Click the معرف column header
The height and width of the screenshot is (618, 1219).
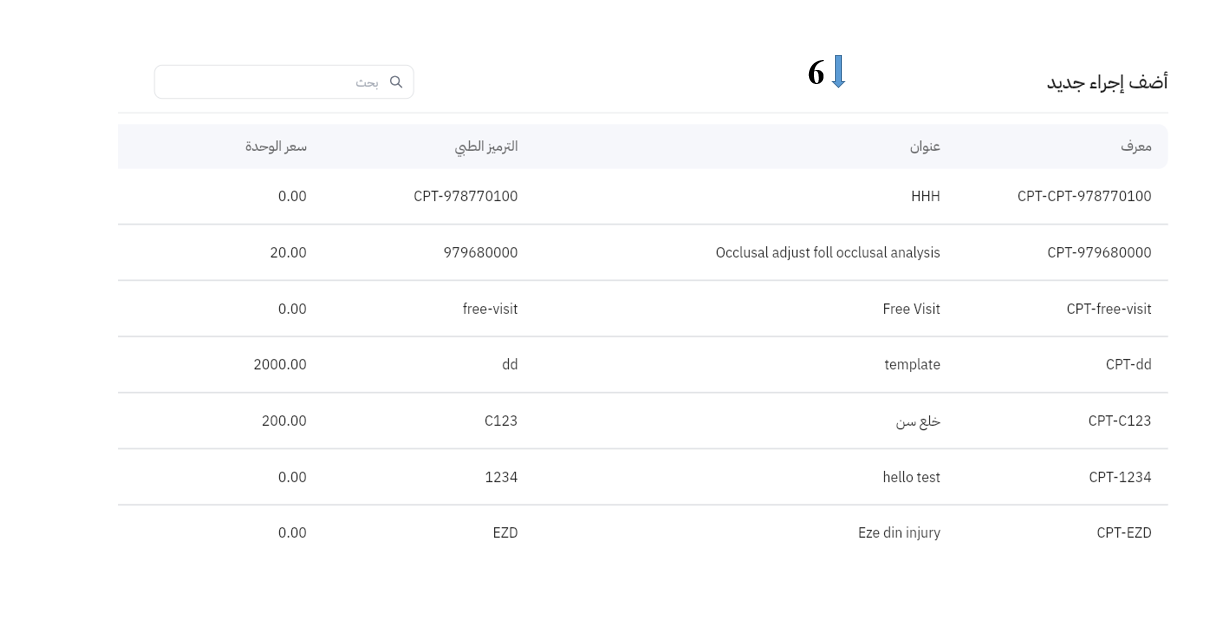click(1135, 146)
